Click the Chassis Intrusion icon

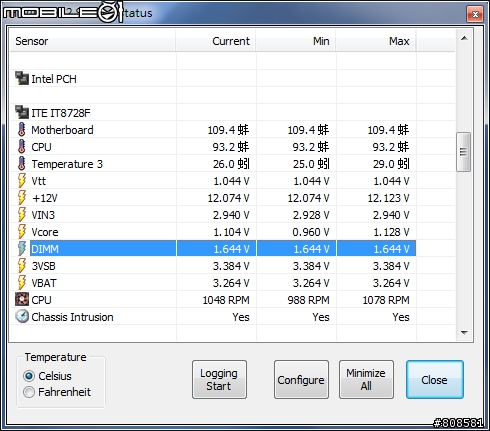[22, 316]
